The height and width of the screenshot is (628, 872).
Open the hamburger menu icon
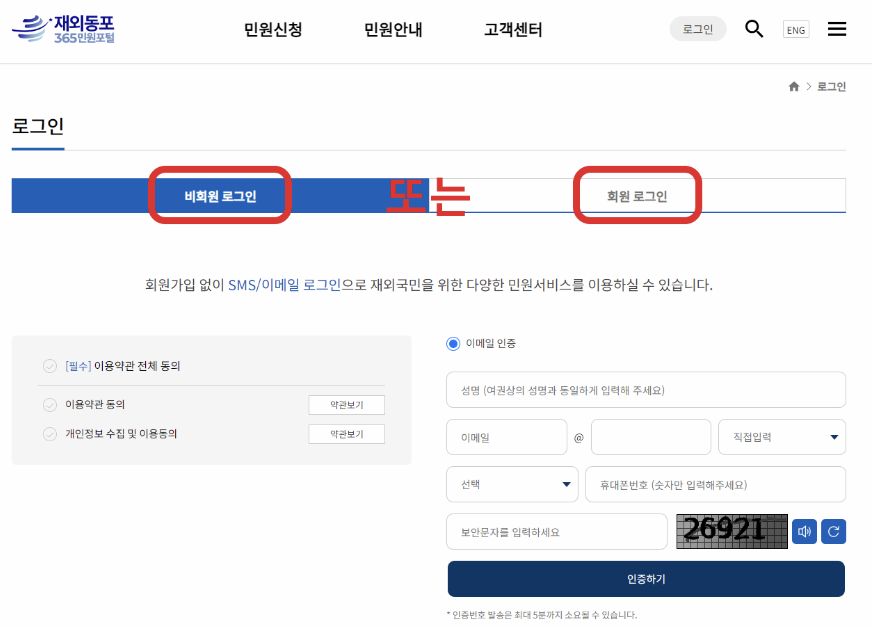(837, 28)
